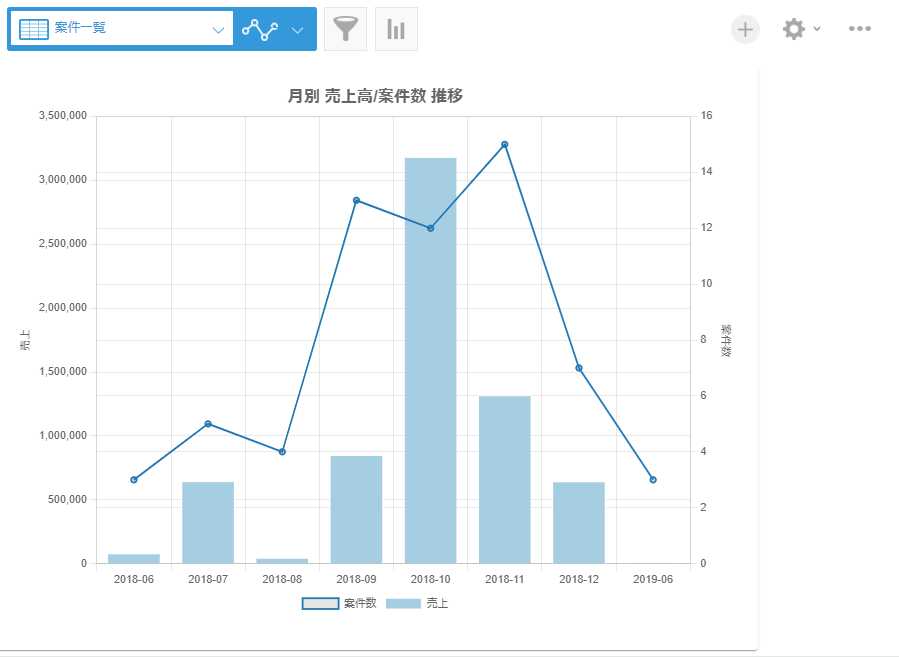This screenshot has height=657, width=899.
Task: Click the 2018-07 sales bar
Action: coord(208,523)
